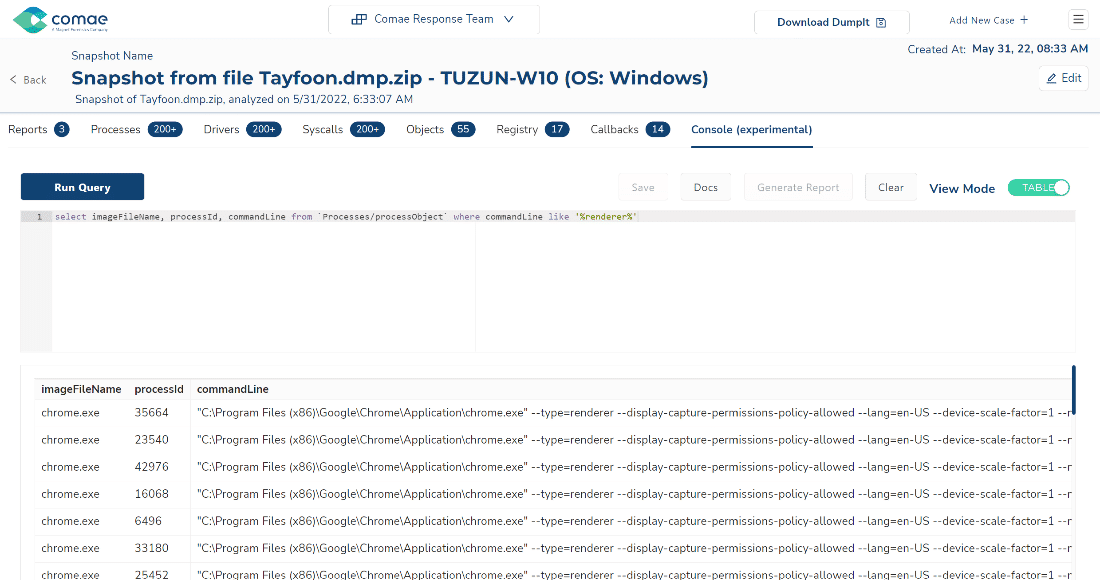
Task: Switch to the Syscalls tab
Action: [x=344, y=129]
